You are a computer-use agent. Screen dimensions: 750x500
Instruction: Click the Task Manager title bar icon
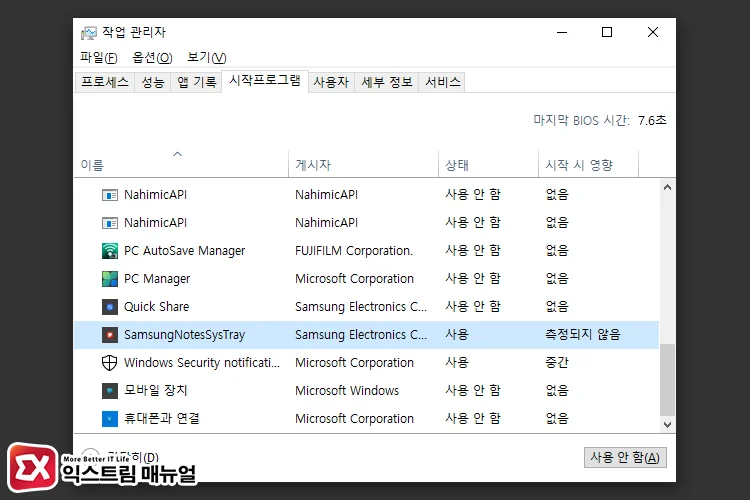pyautogui.click(x=88, y=33)
